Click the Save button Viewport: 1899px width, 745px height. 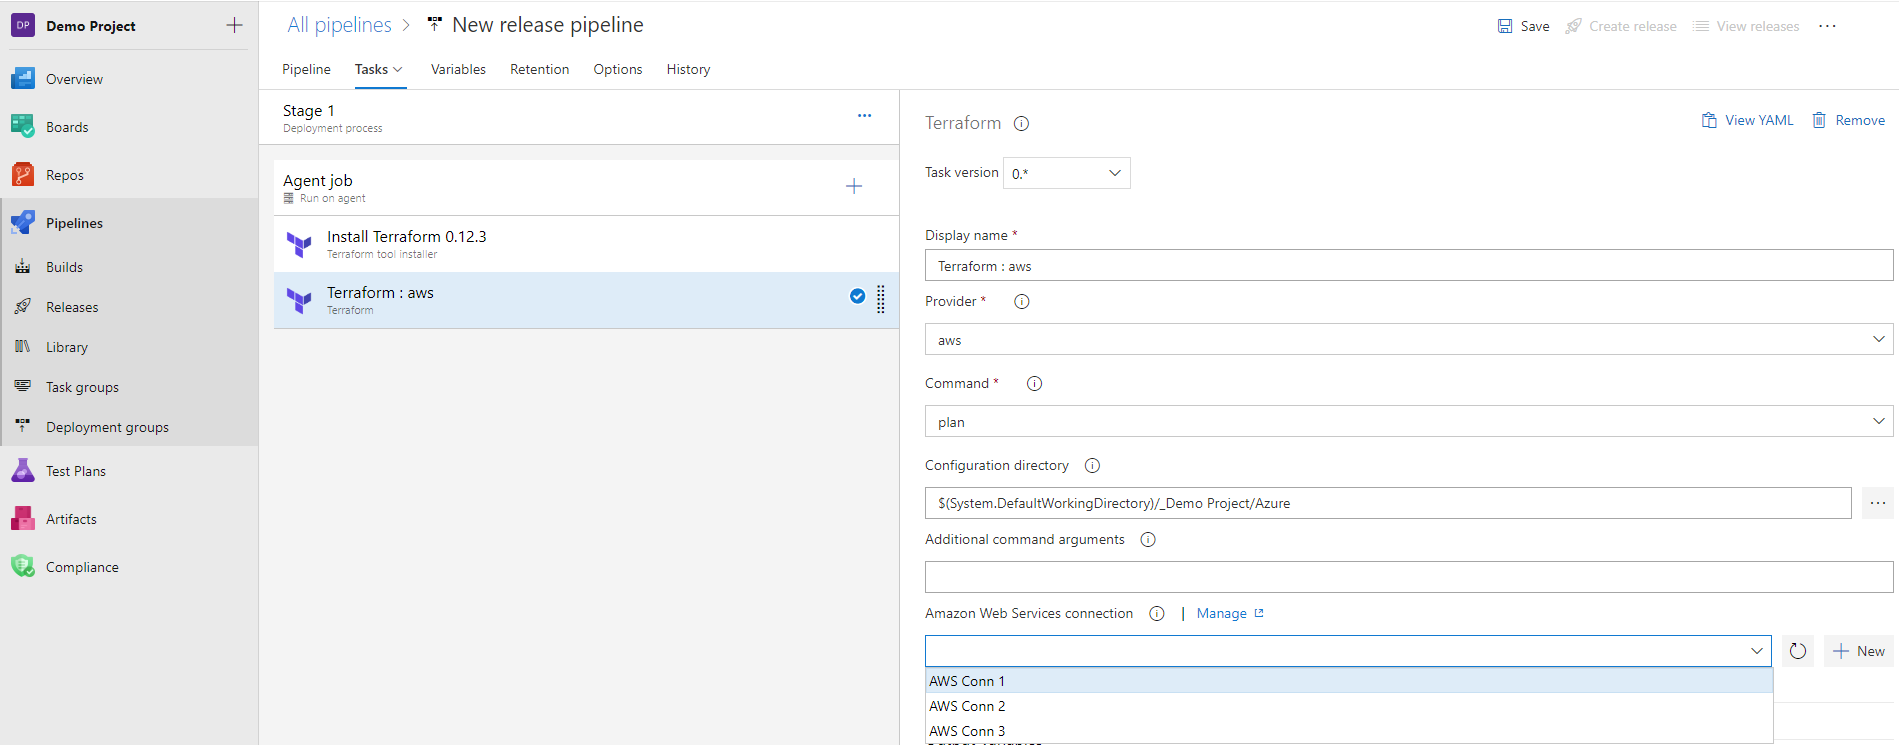[x=1523, y=26]
